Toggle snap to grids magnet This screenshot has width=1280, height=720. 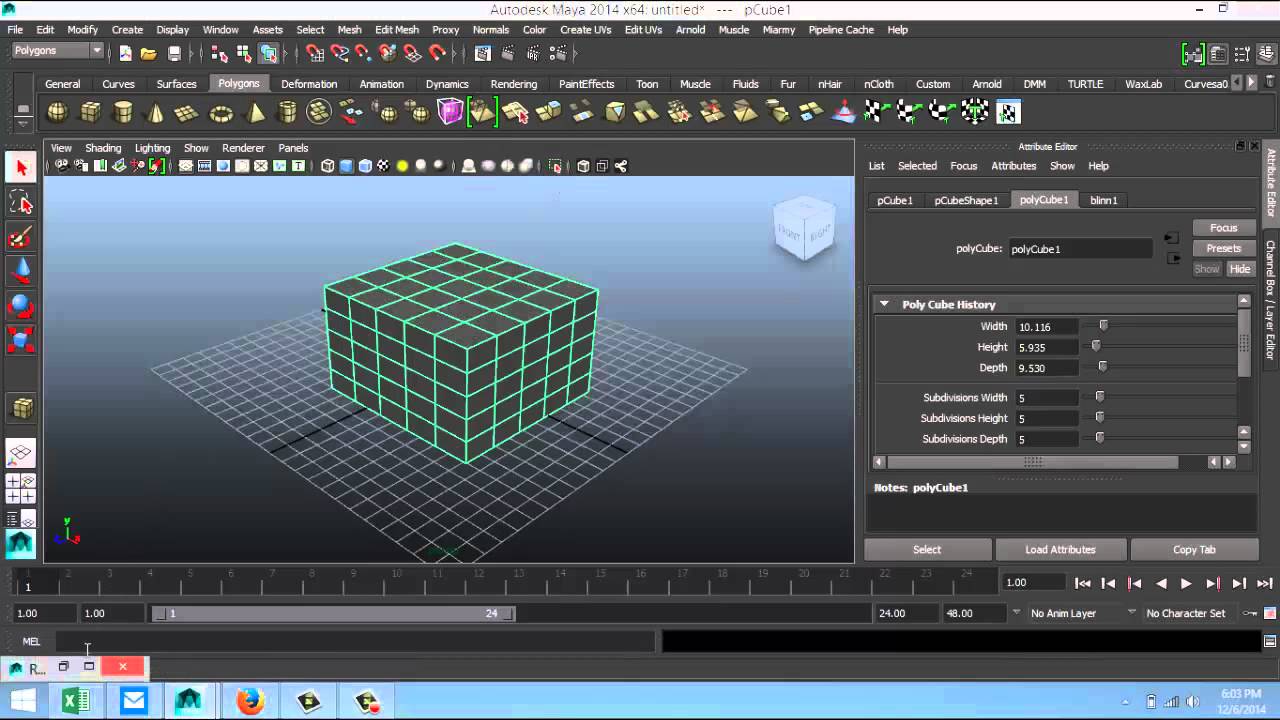point(315,53)
